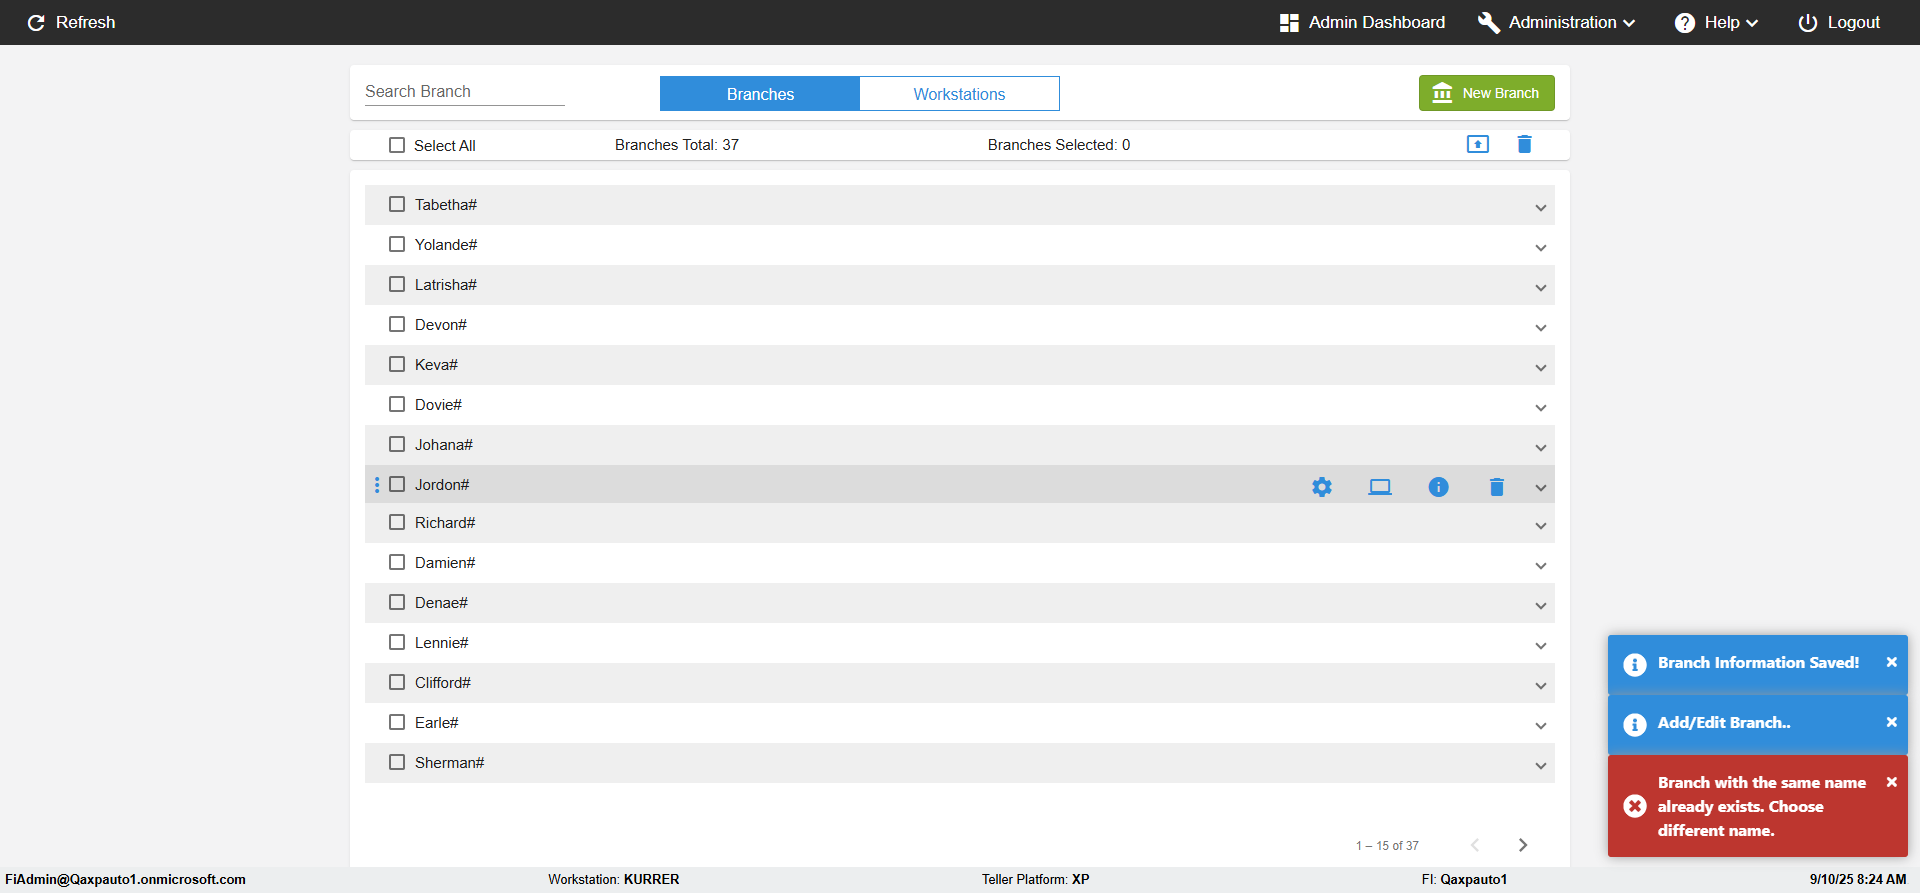Show info icon for Jordon# branch
Image resolution: width=1920 pixels, height=893 pixels.
pyautogui.click(x=1439, y=487)
